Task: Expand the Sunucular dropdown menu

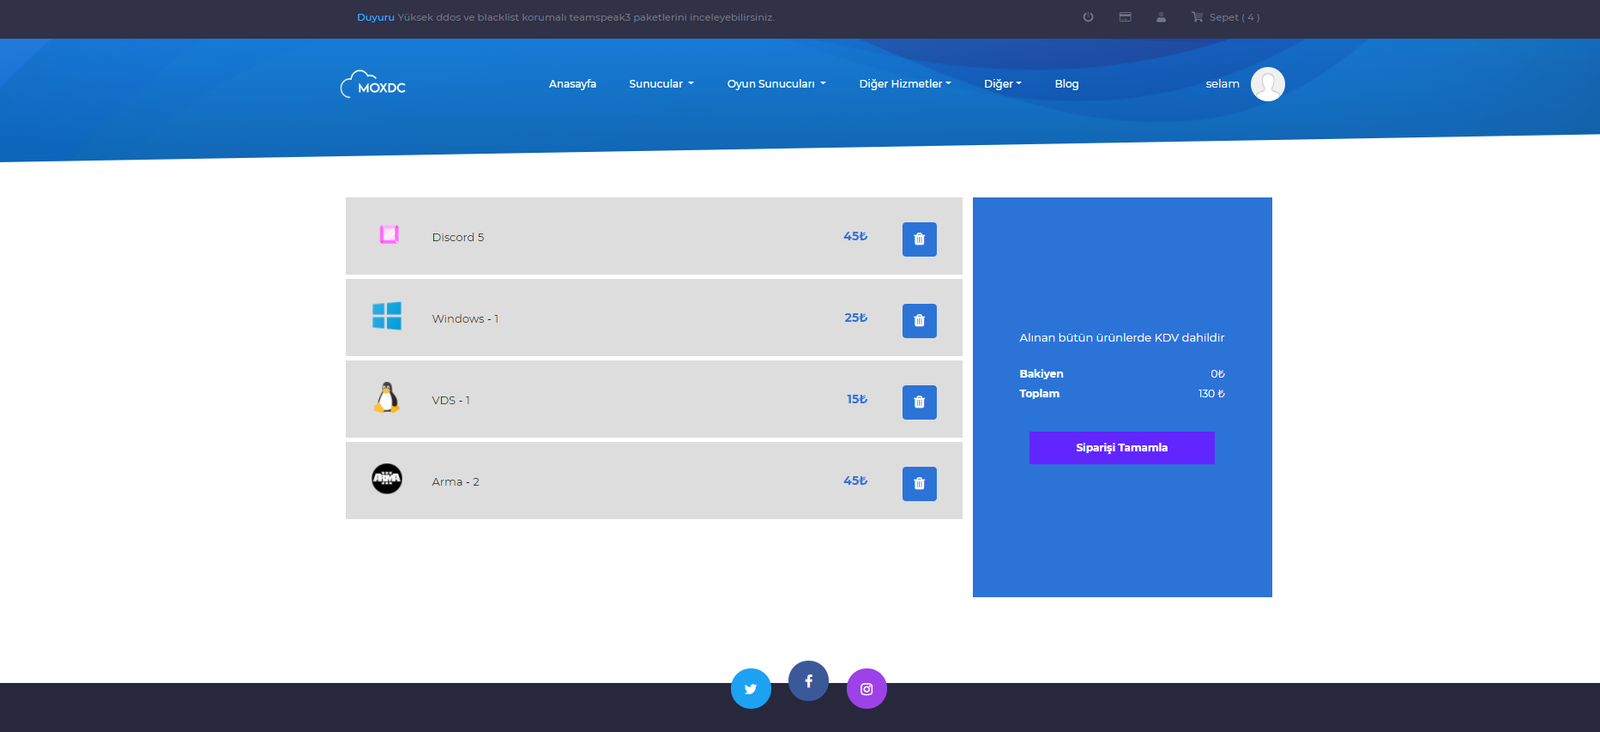Action: tap(661, 84)
